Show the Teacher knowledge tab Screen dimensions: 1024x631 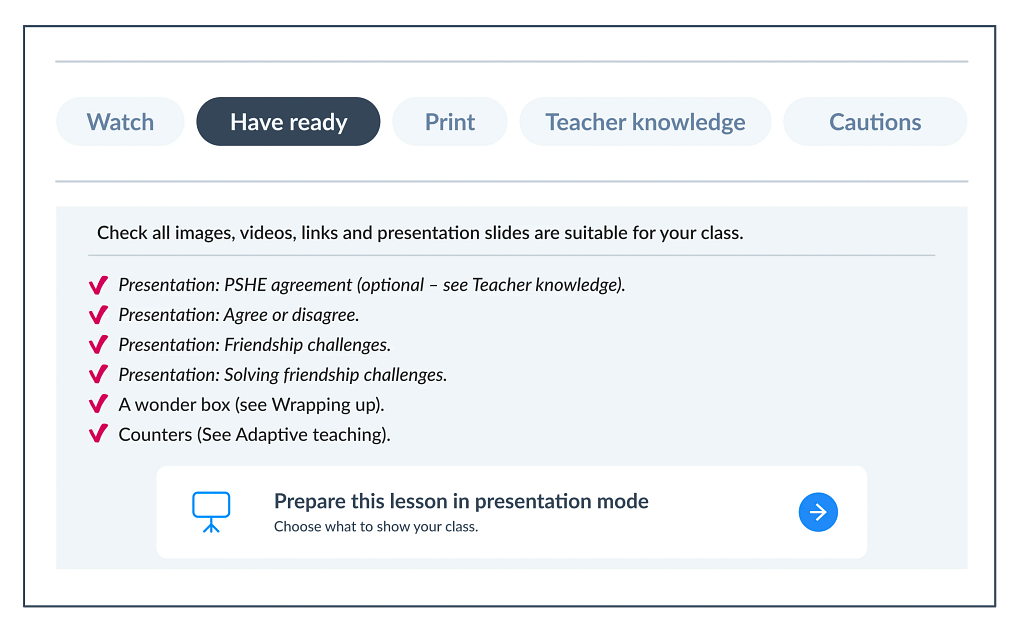click(x=645, y=122)
